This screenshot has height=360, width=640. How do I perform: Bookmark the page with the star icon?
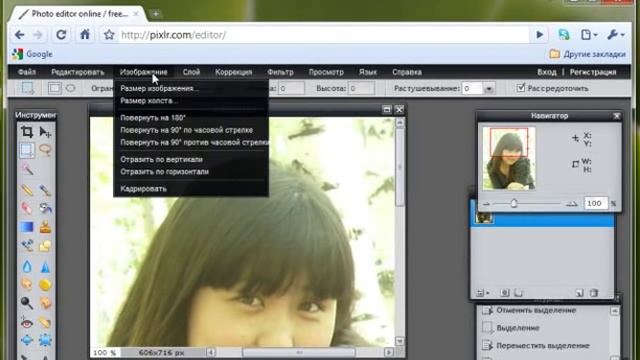click(x=109, y=35)
